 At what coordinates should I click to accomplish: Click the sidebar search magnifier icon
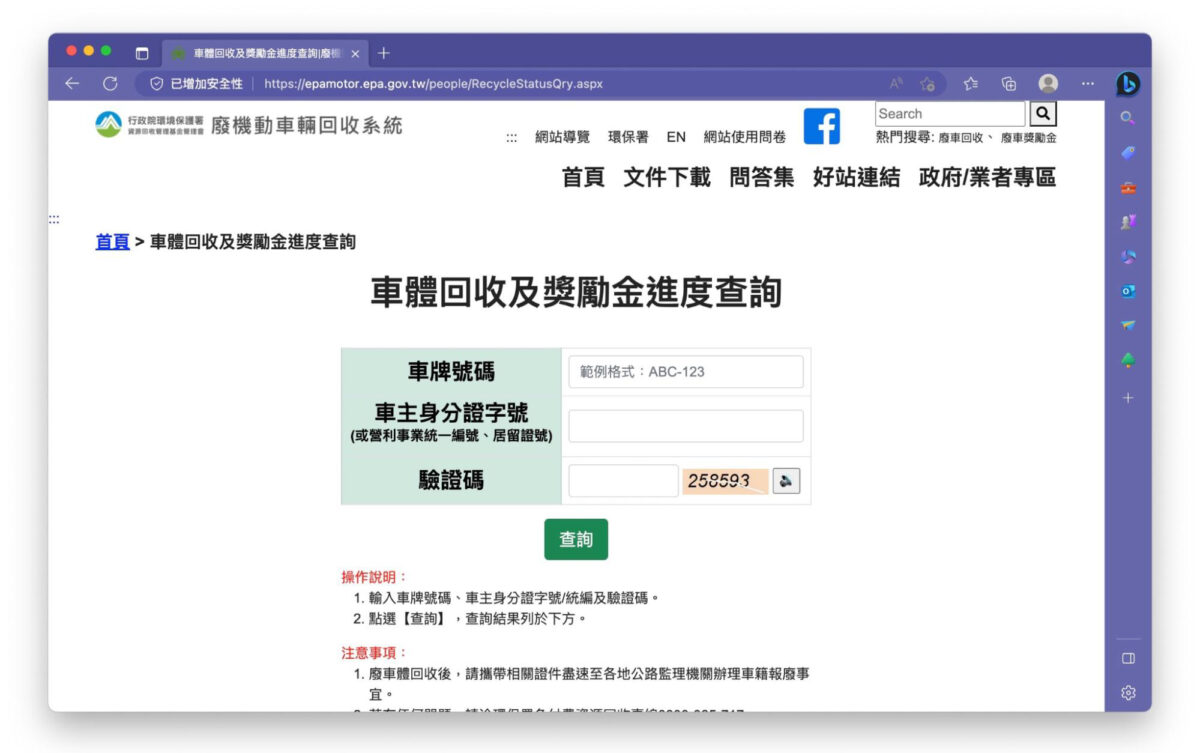point(1128,118)
